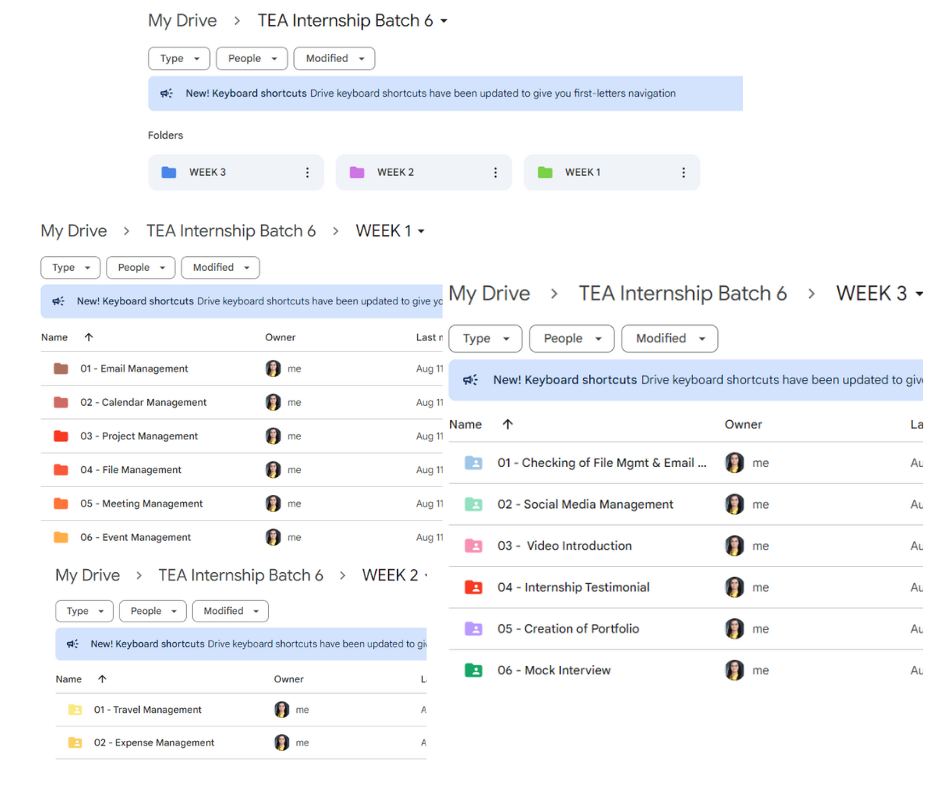Click the 04 - File Management folder icon
Viewport: 940px width, 788px height.
(x=61, y=470)
